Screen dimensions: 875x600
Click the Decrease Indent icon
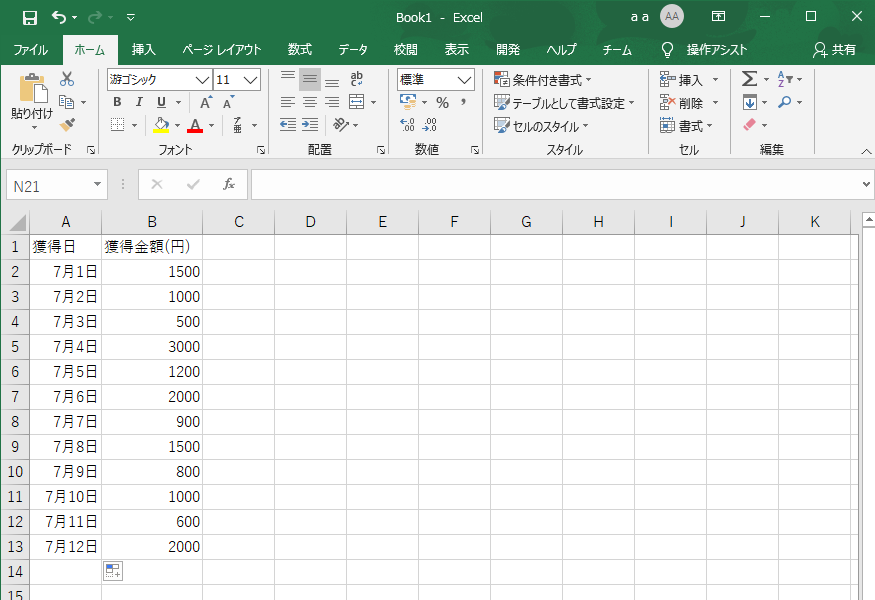[288, 124]
